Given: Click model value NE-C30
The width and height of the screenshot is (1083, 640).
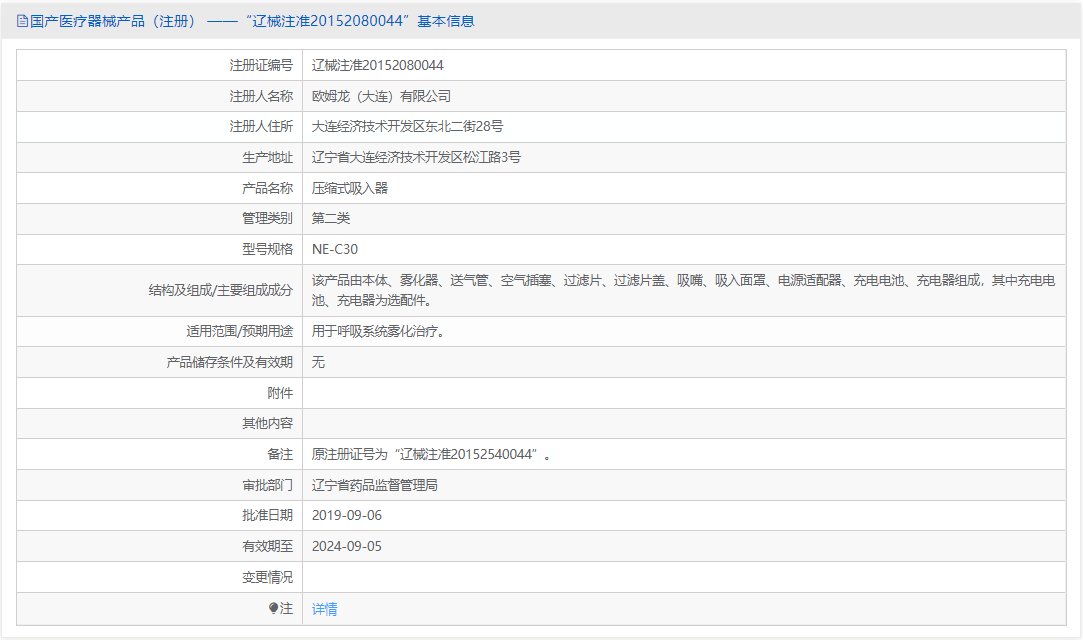Looking at the screenshot, I should (x=335, y=249).
